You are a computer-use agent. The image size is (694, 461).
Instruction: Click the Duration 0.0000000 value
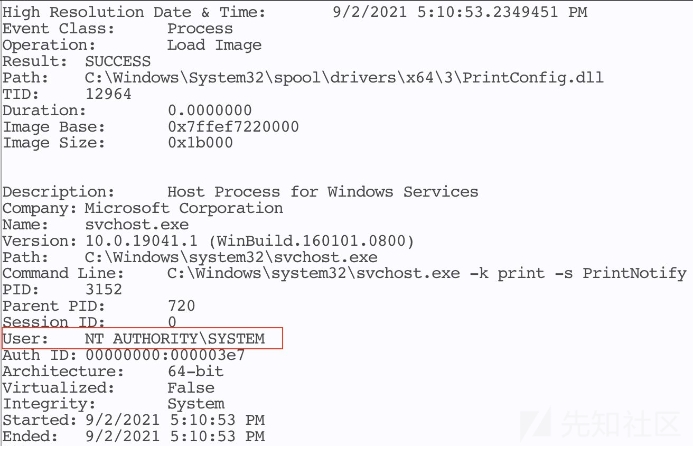tap(210, 110)
